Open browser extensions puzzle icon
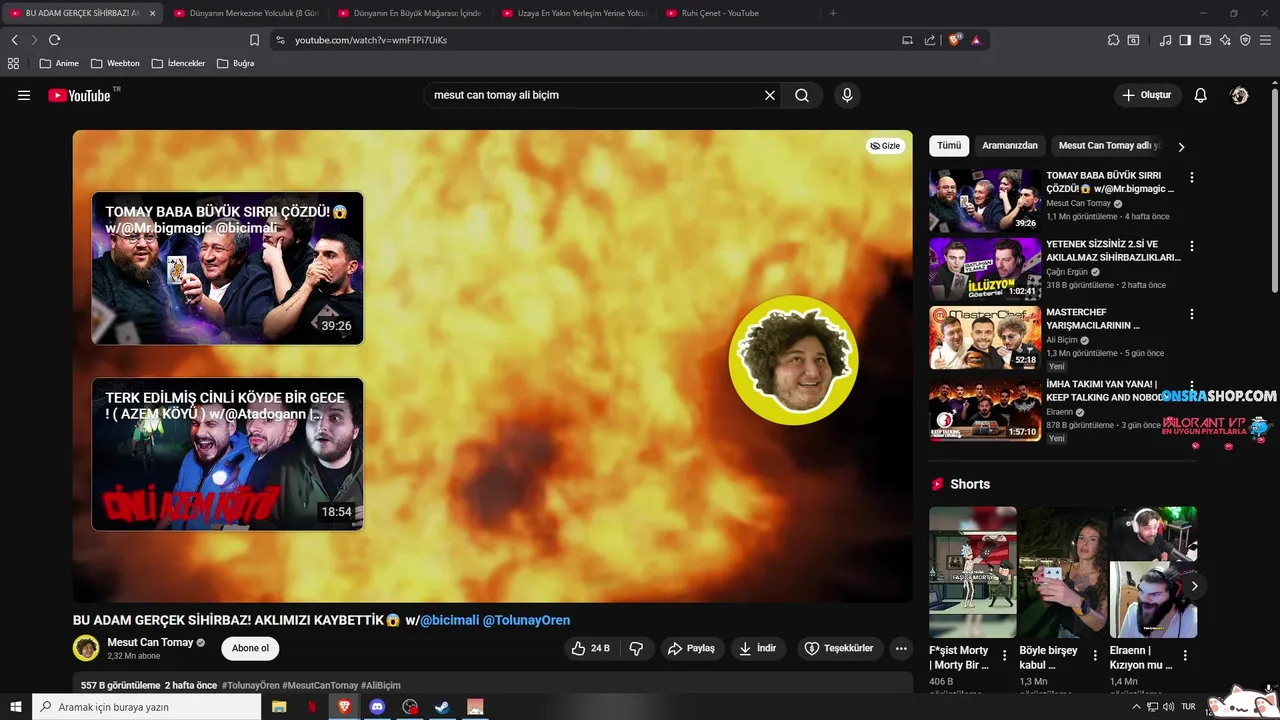The image size is (1280, 720). pos(1113,40)
